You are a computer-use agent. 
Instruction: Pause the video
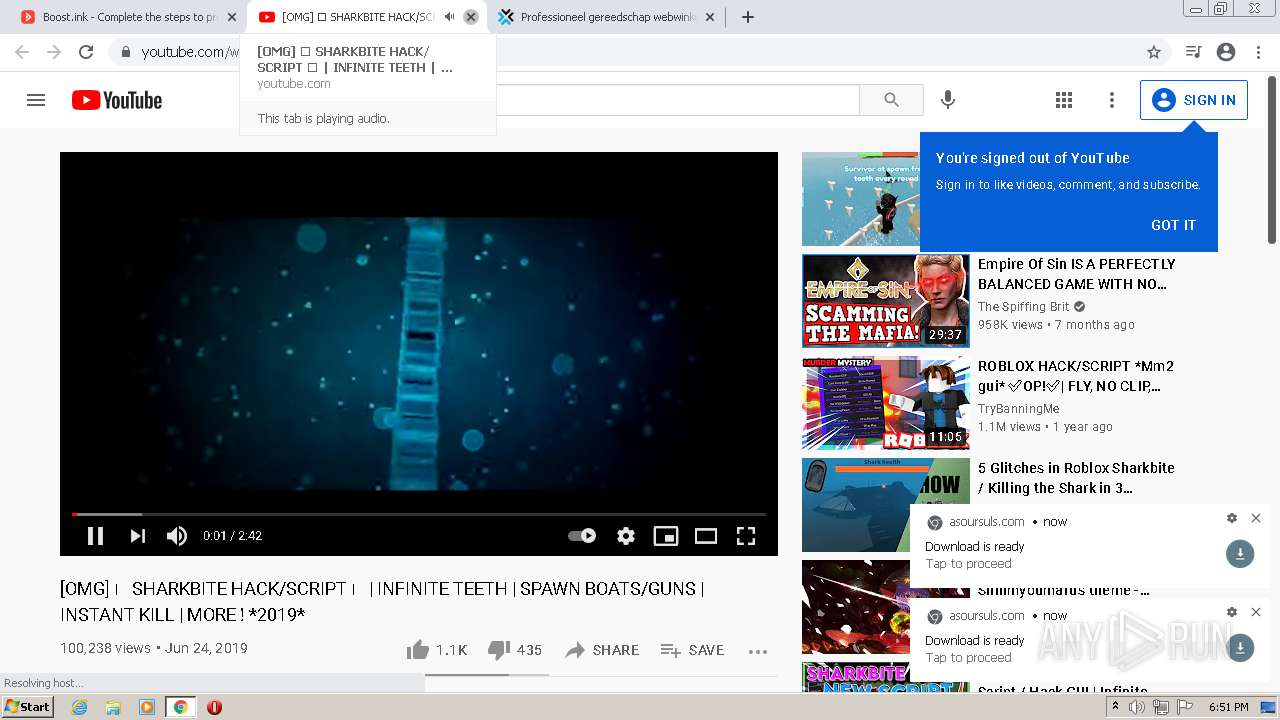click(x=96, y=536)
